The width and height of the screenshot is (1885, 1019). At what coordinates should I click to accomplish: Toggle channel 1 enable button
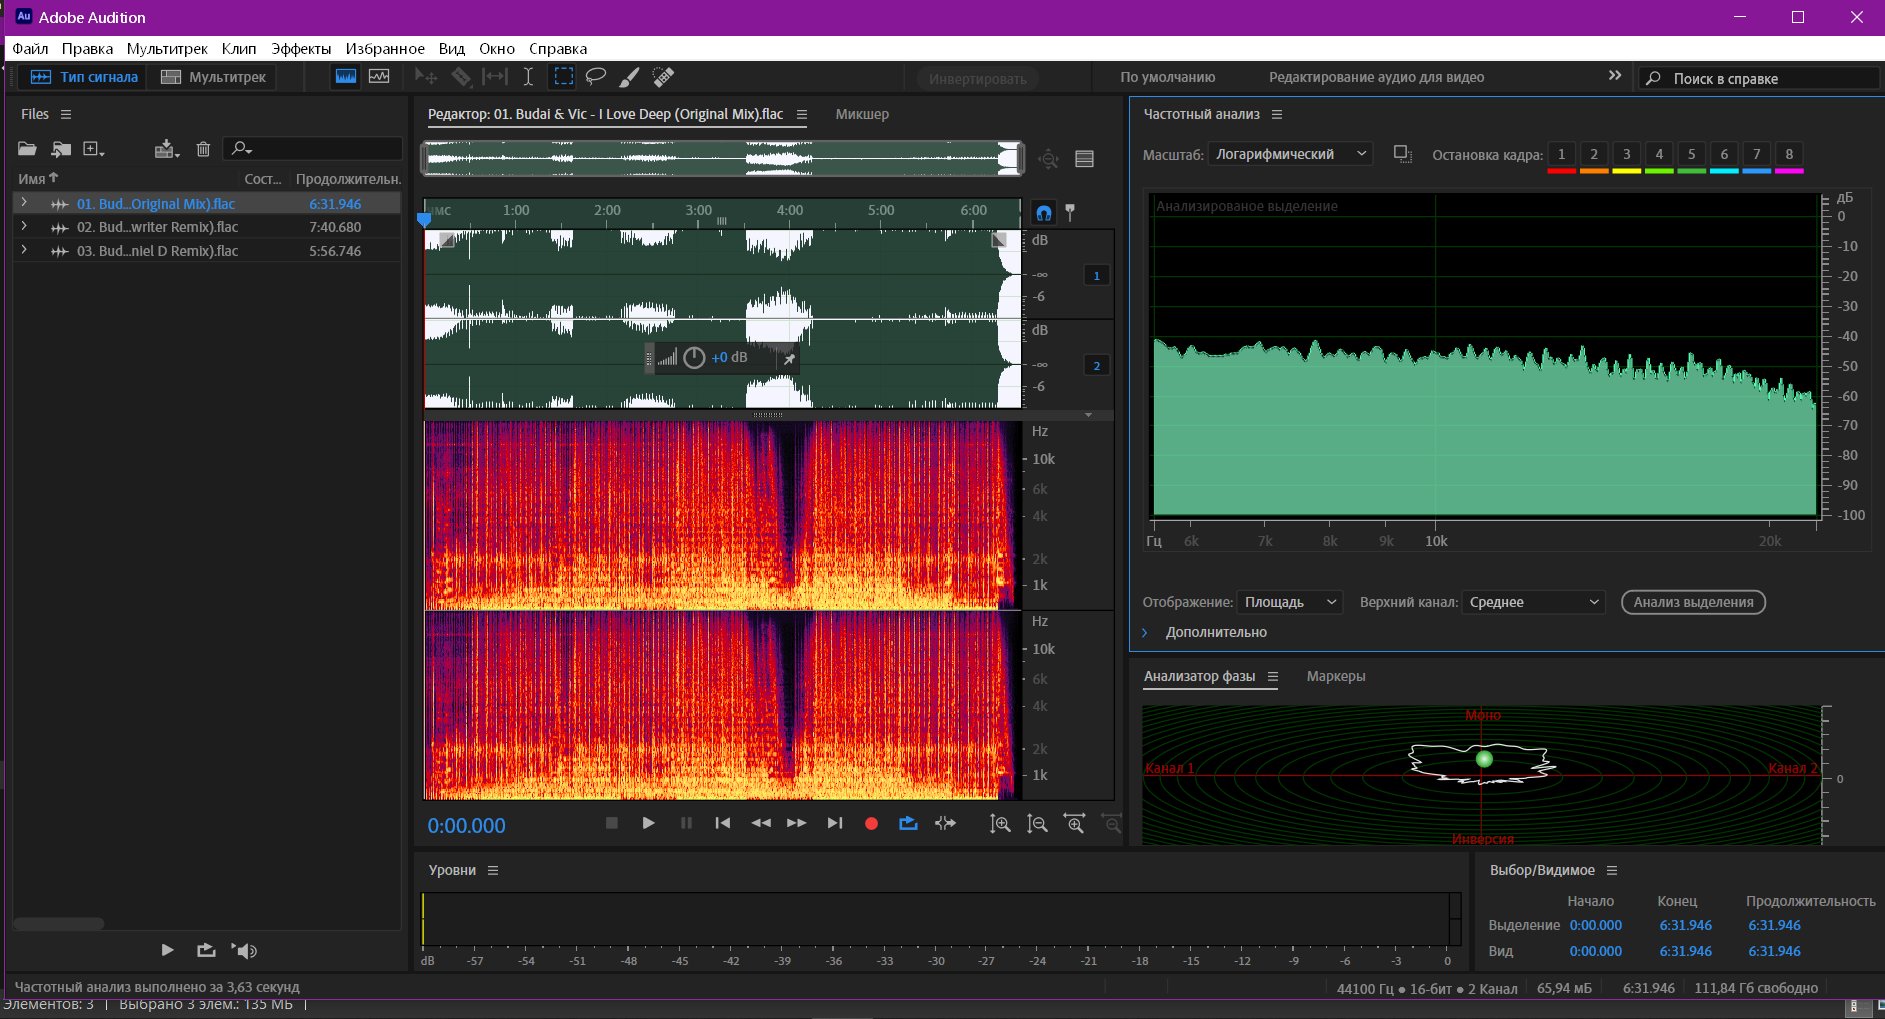click(1096, 275)
